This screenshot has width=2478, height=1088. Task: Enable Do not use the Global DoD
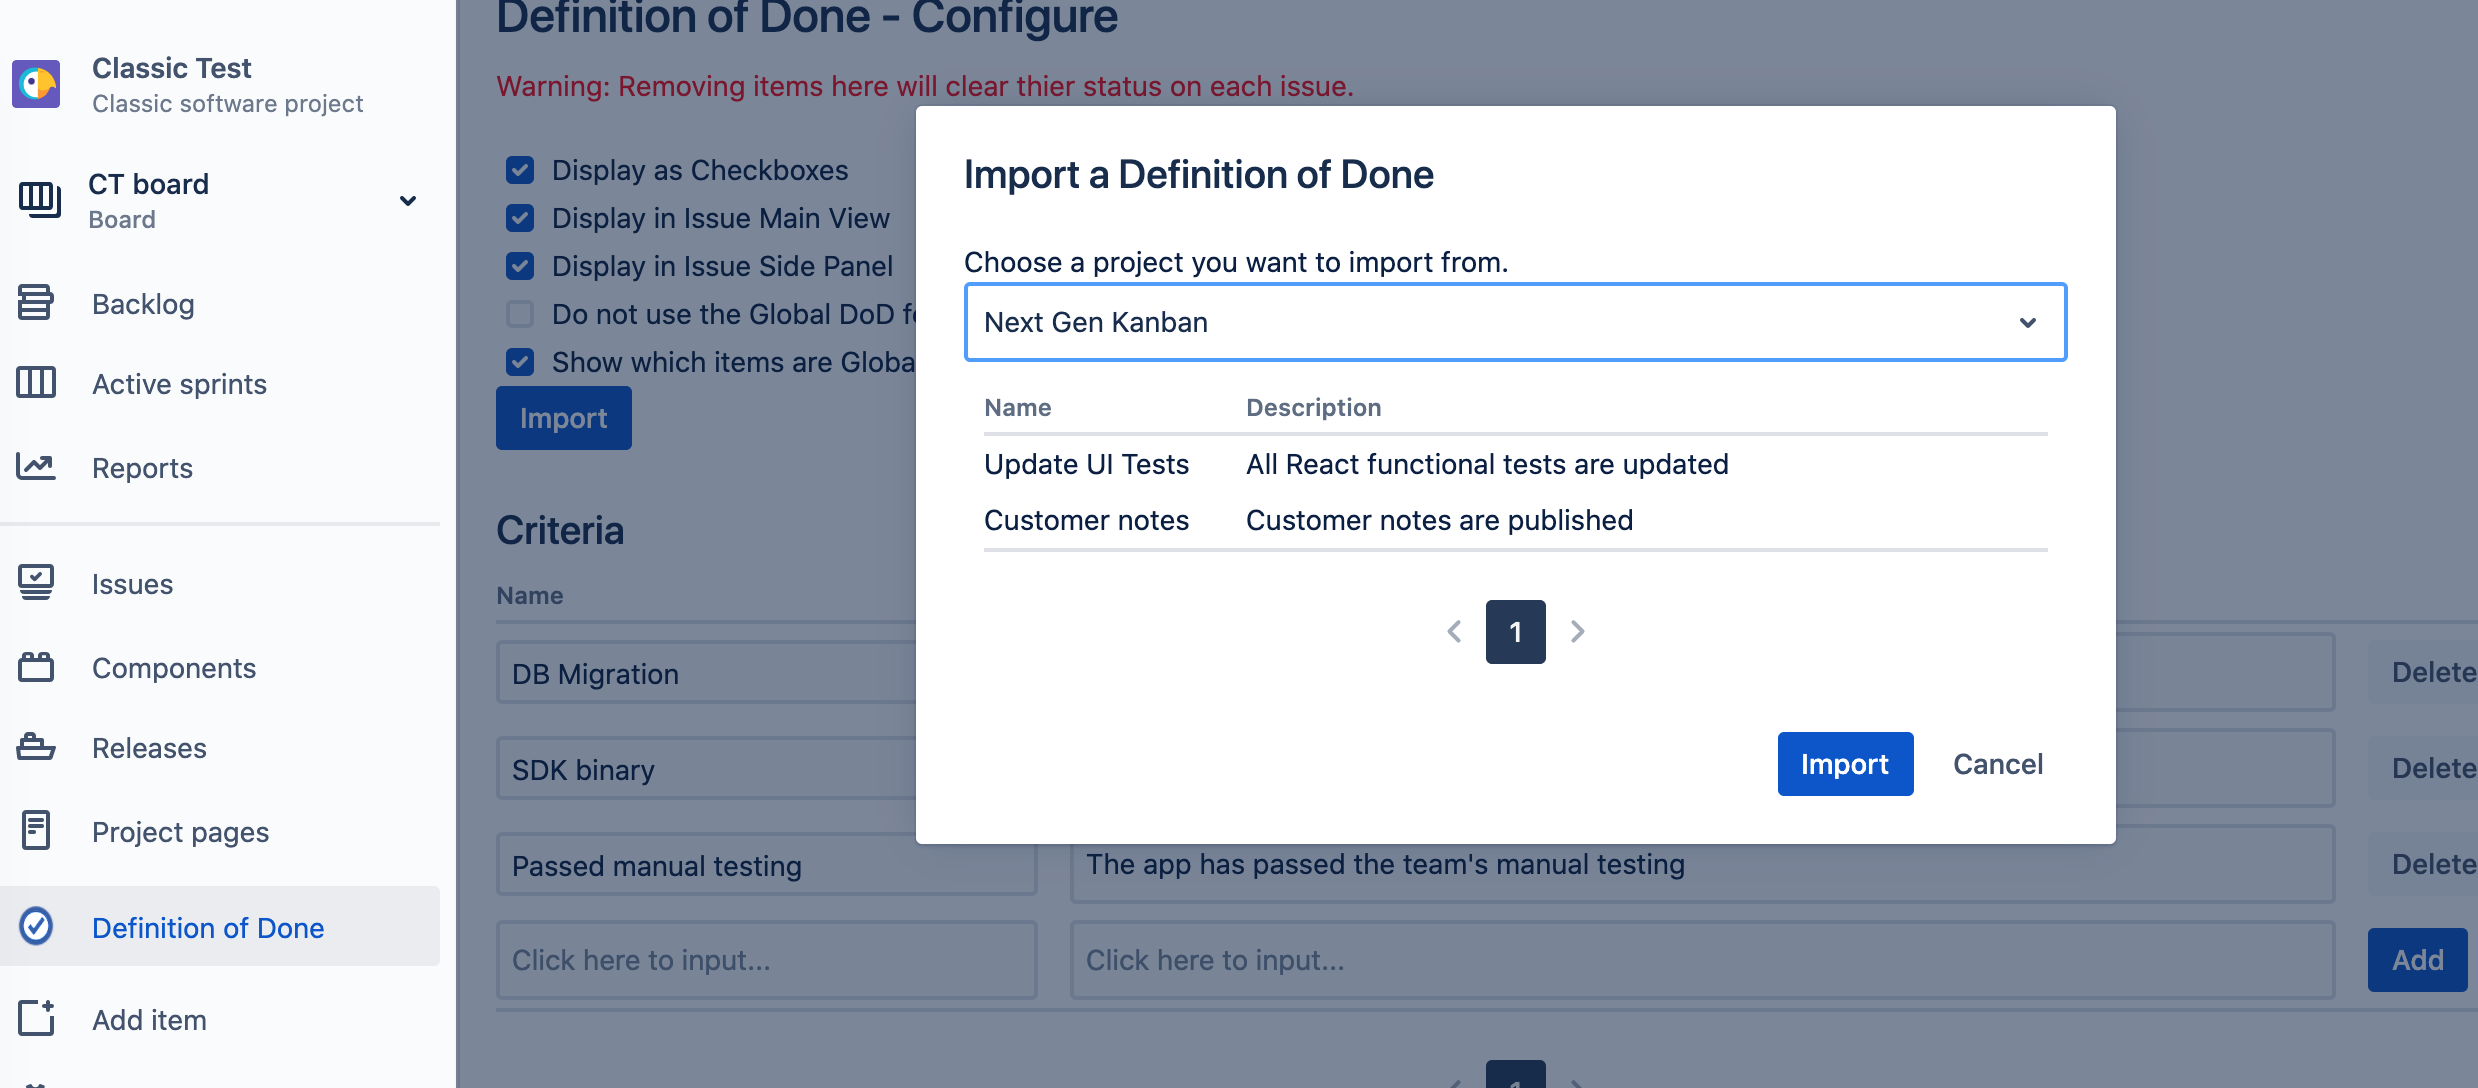520,313
